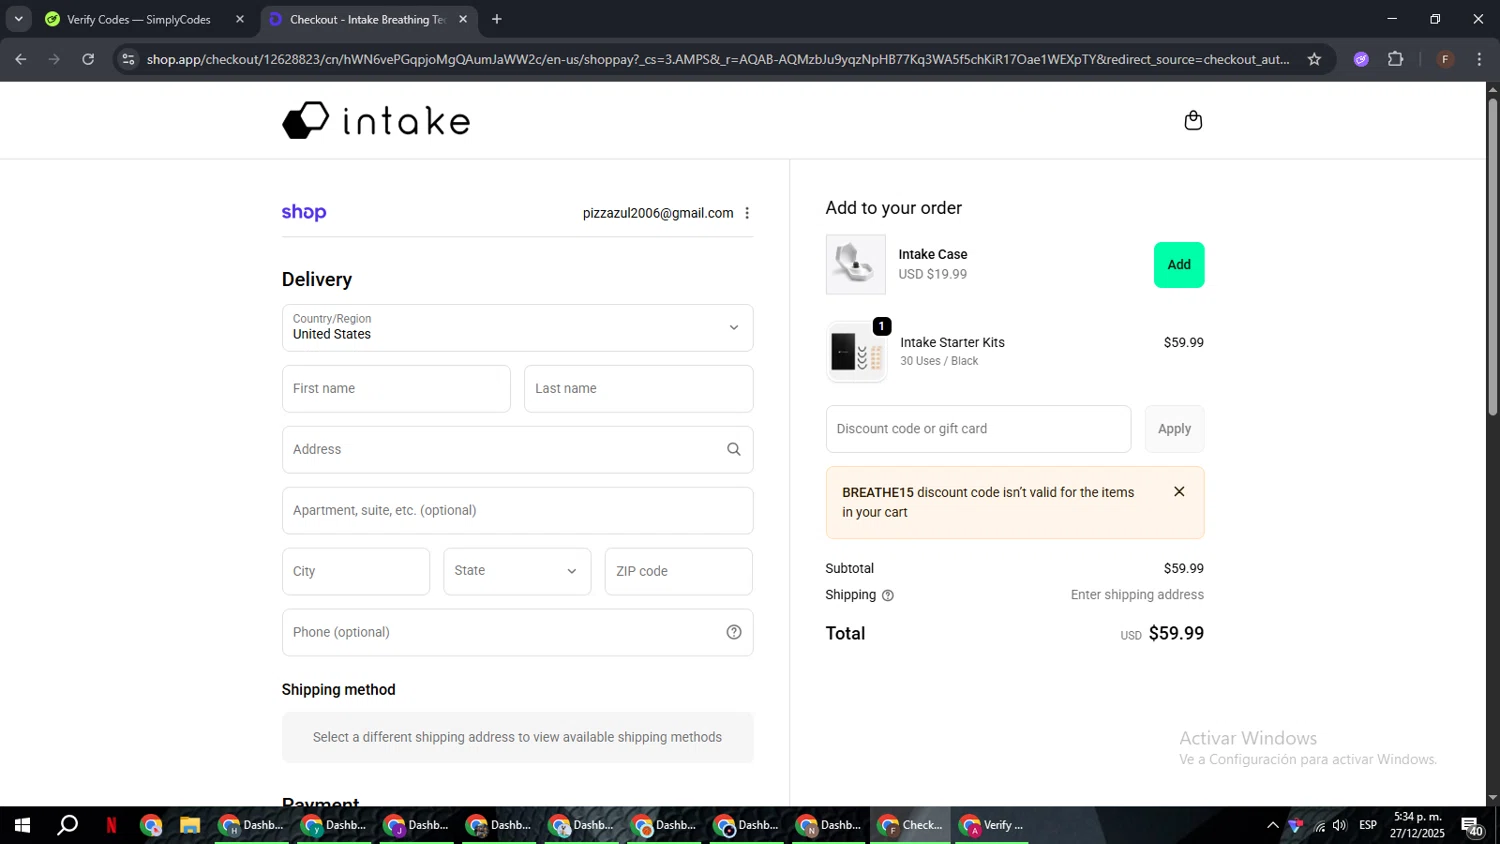
Task: Click the browser address bar URL
Action: point(718,59)
